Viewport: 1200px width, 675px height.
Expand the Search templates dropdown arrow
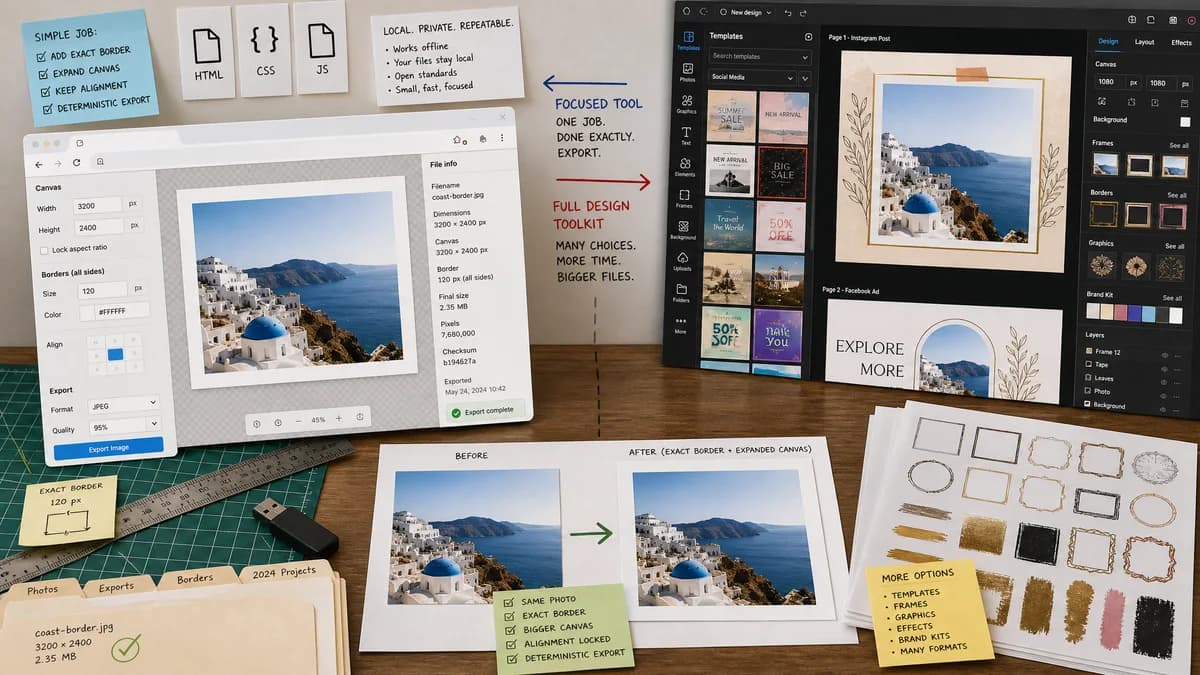click(x=805, y=56)
